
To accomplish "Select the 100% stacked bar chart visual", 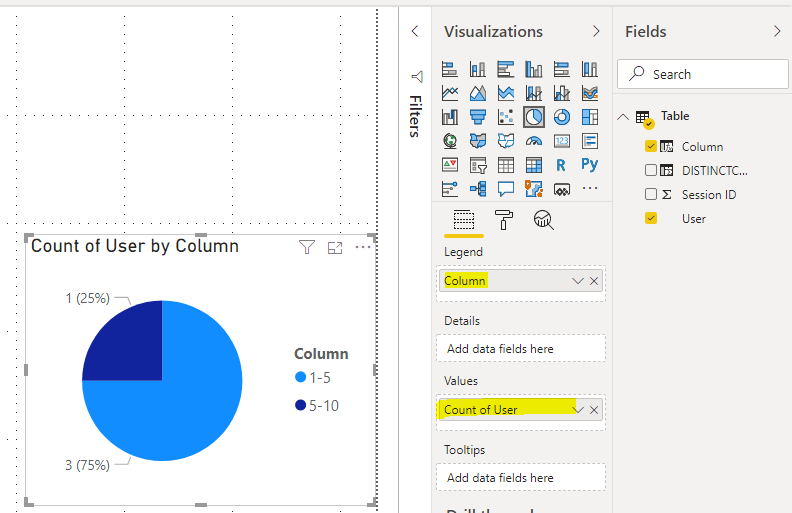I will pyautogui.click(x=562, y=69).
